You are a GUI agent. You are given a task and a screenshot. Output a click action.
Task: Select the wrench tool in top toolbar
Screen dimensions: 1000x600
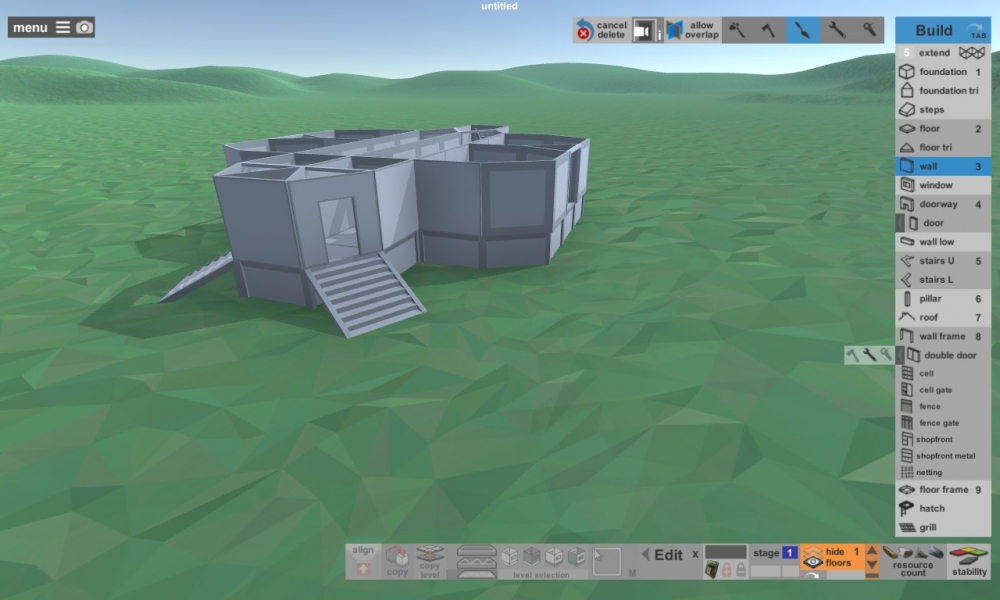(836, 31)
